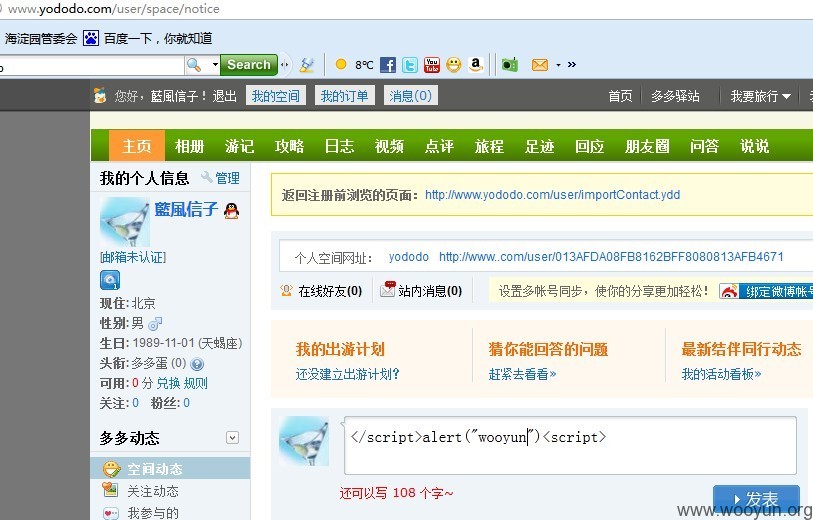Open the YouTube toolbar icon
This screenshot has height=520, width=813.
[x=432, y=65]
